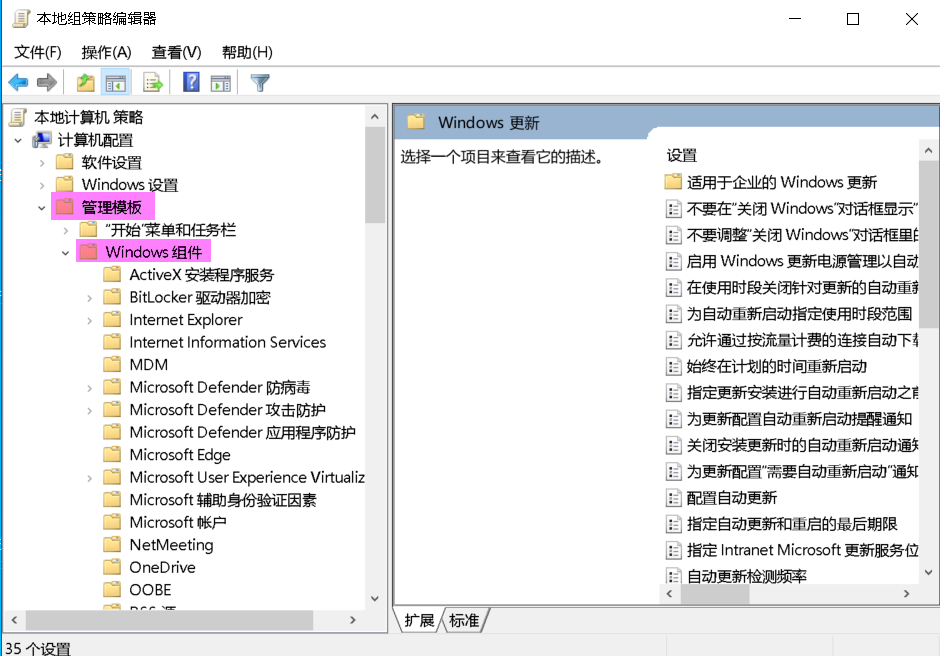This screenshot has height=656, width=940.
Task: Select the MDM folder icon in the tree
Action: [112, 365]
